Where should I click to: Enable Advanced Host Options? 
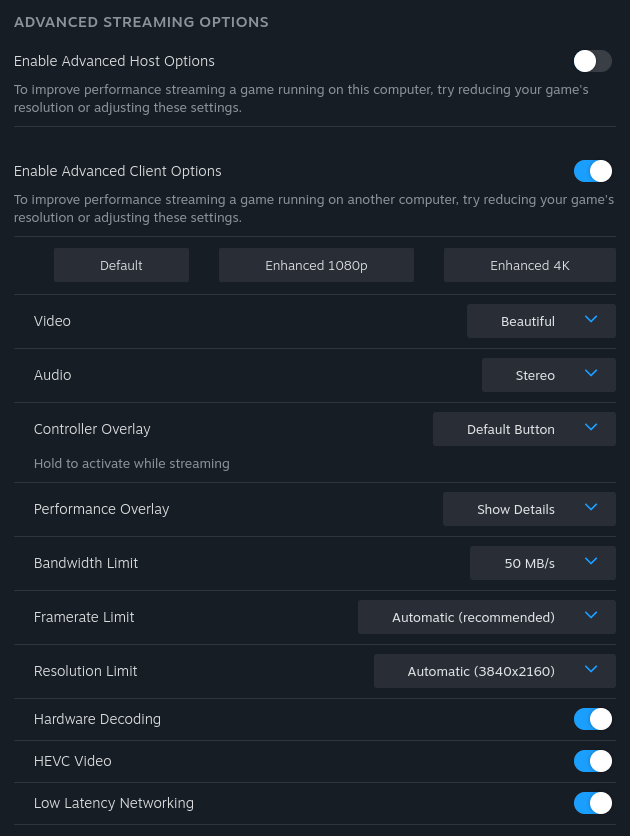tap(592, 61)
